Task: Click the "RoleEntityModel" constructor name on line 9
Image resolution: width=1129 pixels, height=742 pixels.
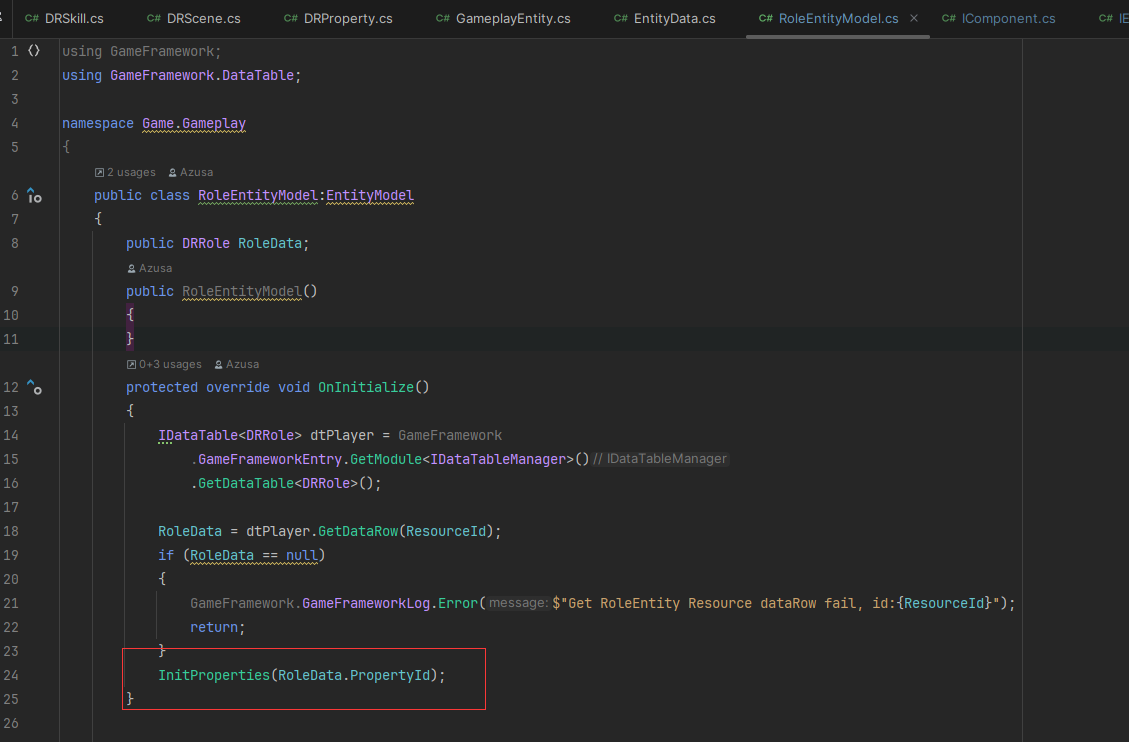Action: [x=242, y=291]
